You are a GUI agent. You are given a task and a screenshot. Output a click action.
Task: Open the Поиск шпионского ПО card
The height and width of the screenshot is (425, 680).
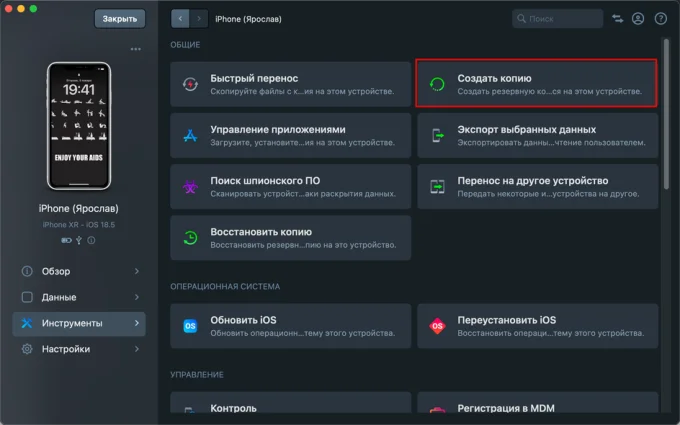pos(291,187)
